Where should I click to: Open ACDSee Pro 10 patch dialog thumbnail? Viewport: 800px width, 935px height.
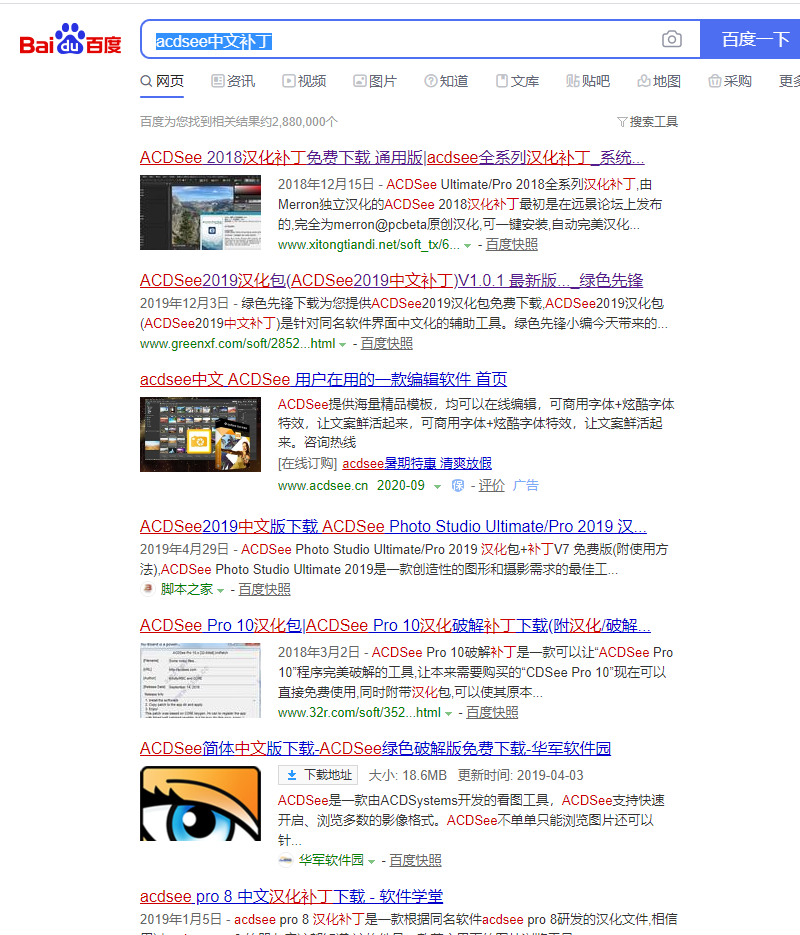click(200, 680)
